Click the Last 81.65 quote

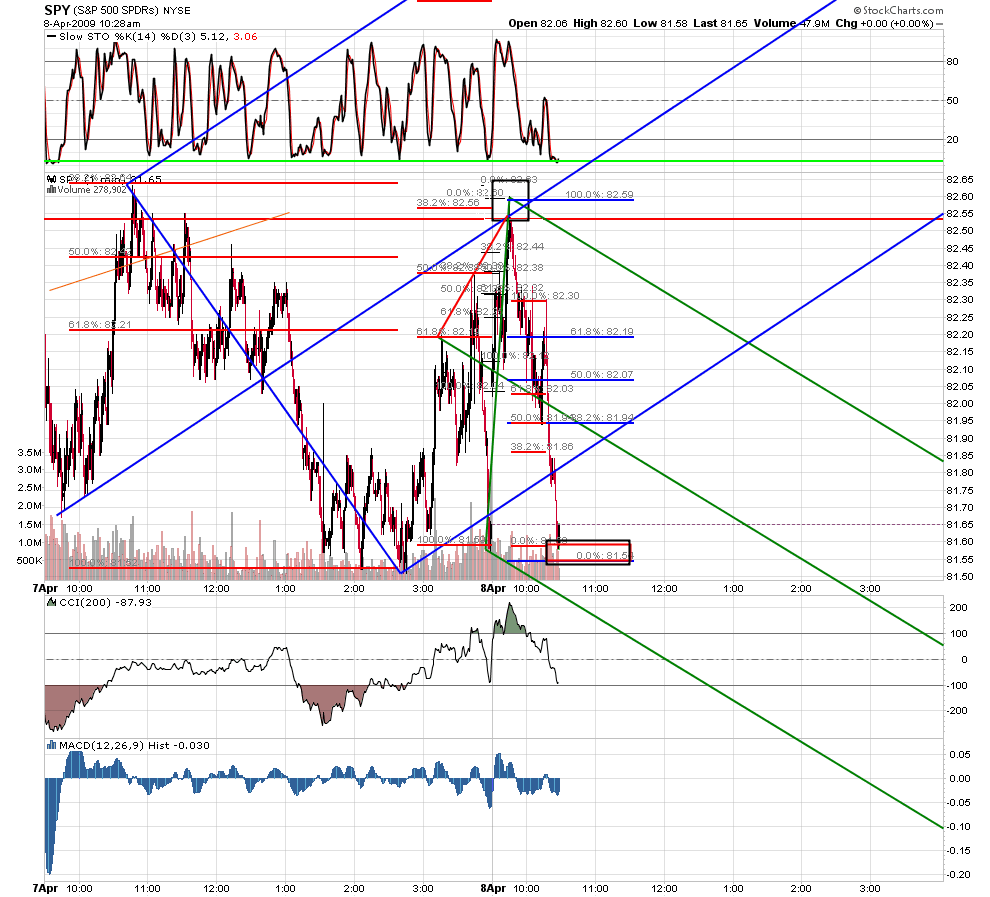click(x=720, y=23)
